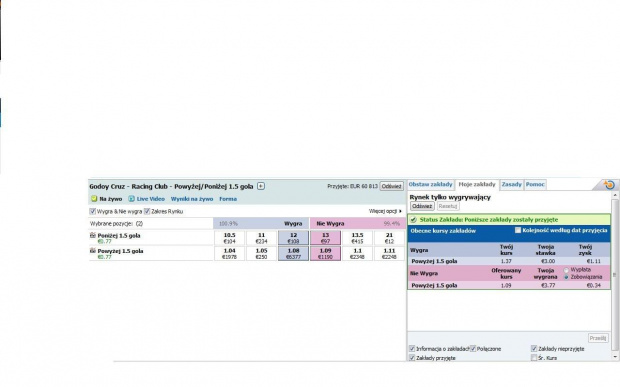Click the €1.11 profit value

[593, 261]
